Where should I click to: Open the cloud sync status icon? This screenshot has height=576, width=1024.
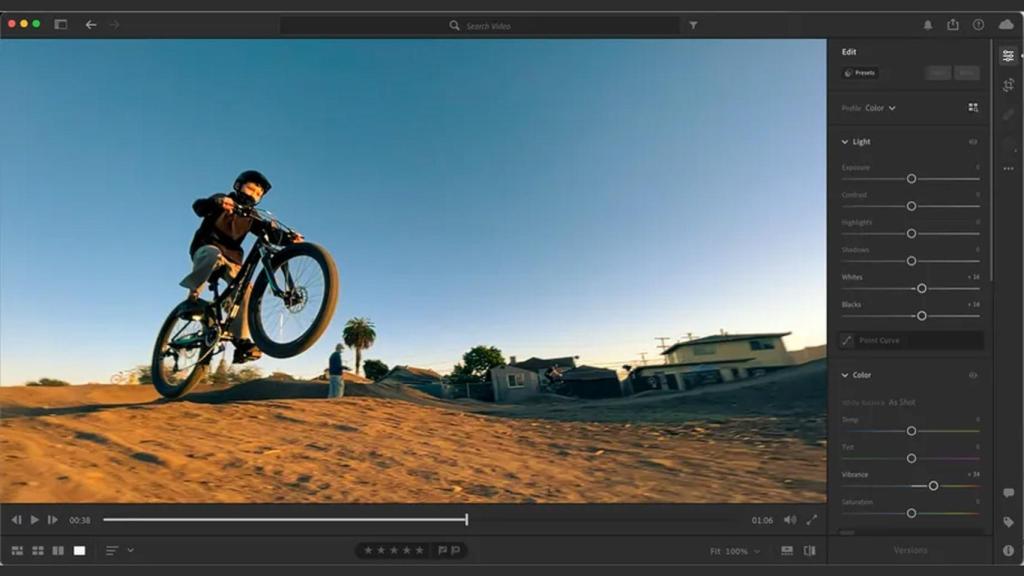coord(1006,25)
